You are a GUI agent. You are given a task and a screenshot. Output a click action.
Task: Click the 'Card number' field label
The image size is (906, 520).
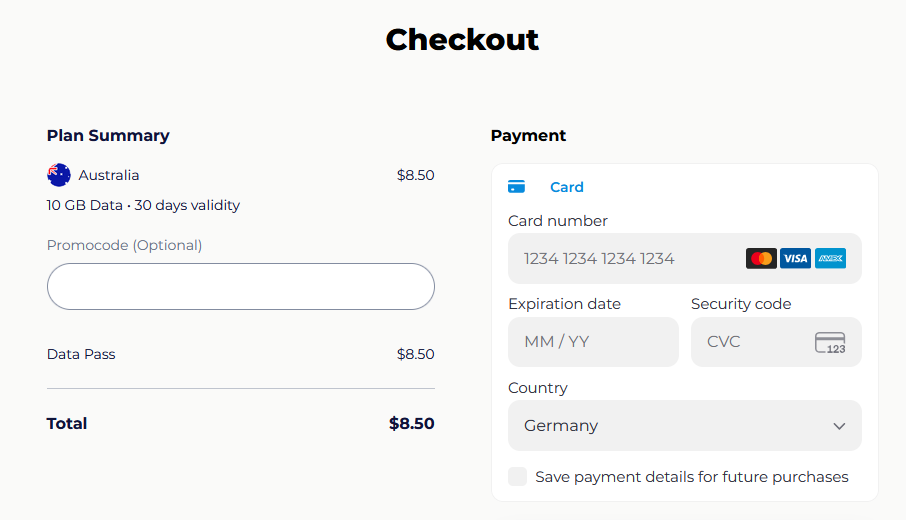point(557,221)
